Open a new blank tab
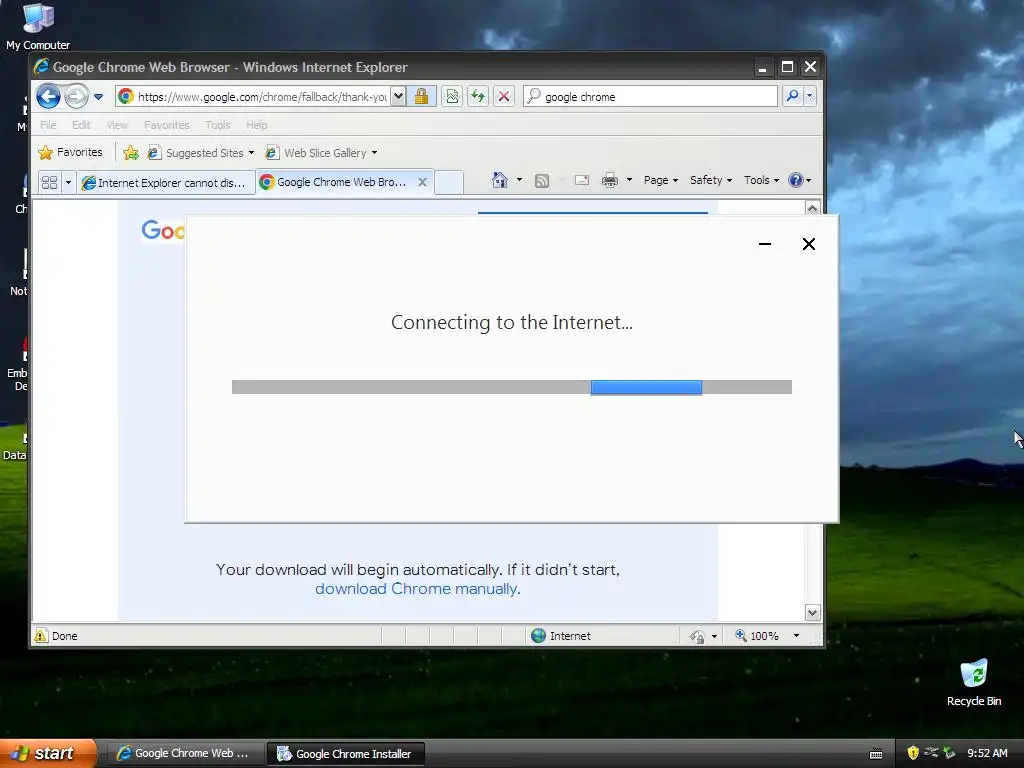The image size is (1024, 768). [449, 182]
